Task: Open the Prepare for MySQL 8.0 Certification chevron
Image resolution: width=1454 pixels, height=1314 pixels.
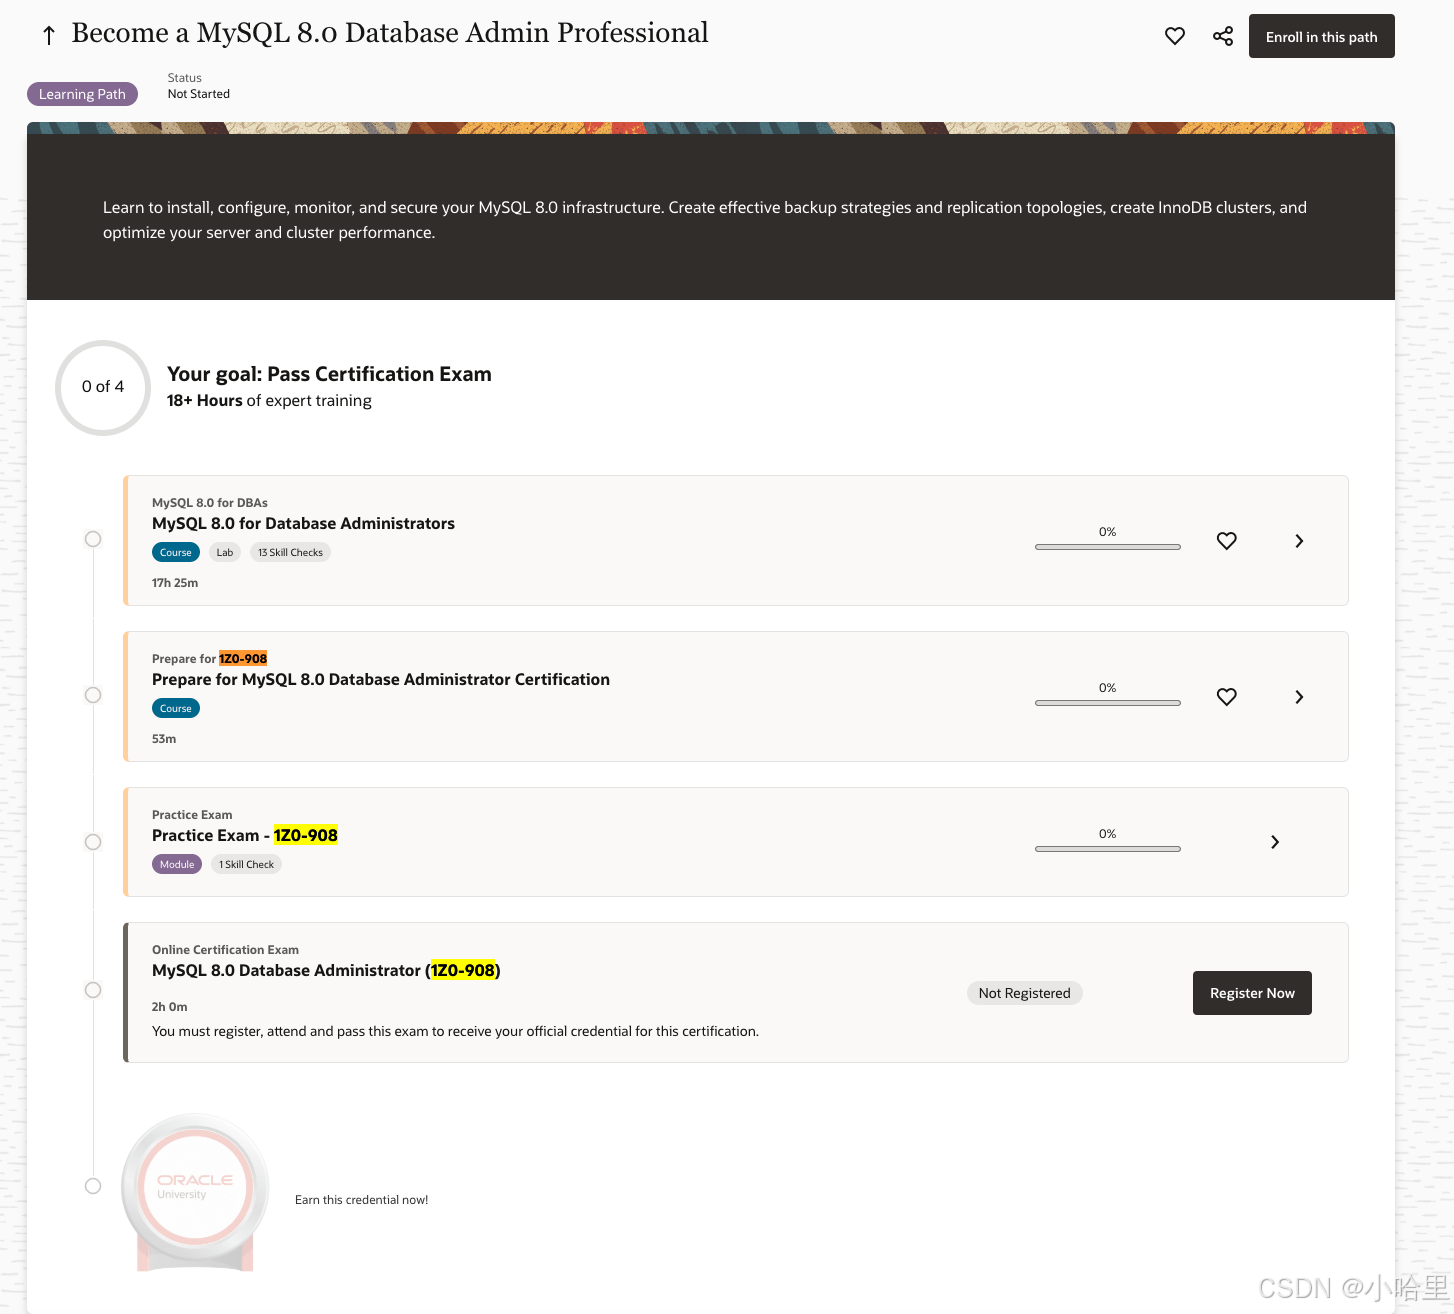Action: coord(1299,697)
